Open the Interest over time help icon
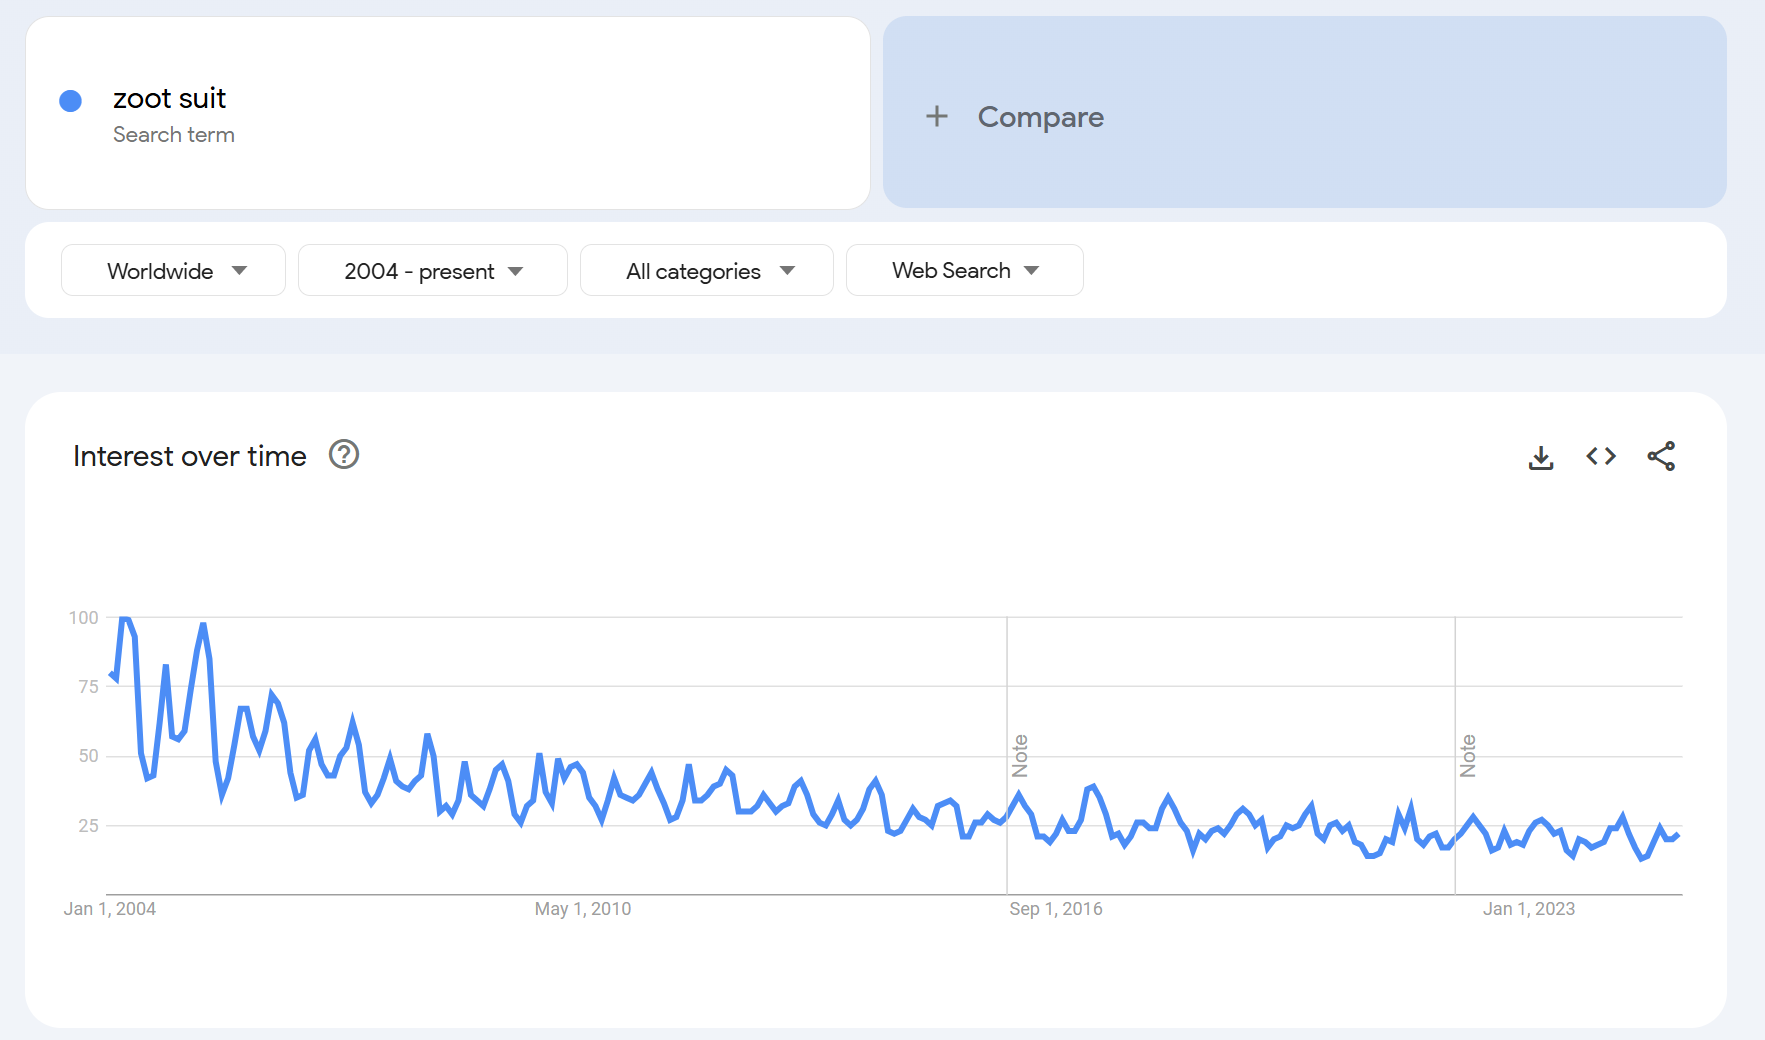 [x=344, y=455]
